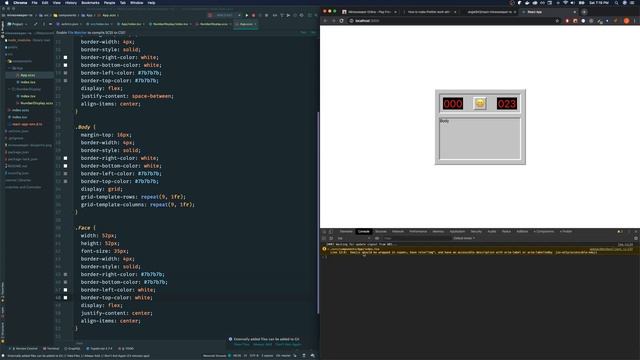Open the Default levels dropdown in console
The height and width of the screenshot is (360, 640).
pyautogui.click(x=464, y=238)
